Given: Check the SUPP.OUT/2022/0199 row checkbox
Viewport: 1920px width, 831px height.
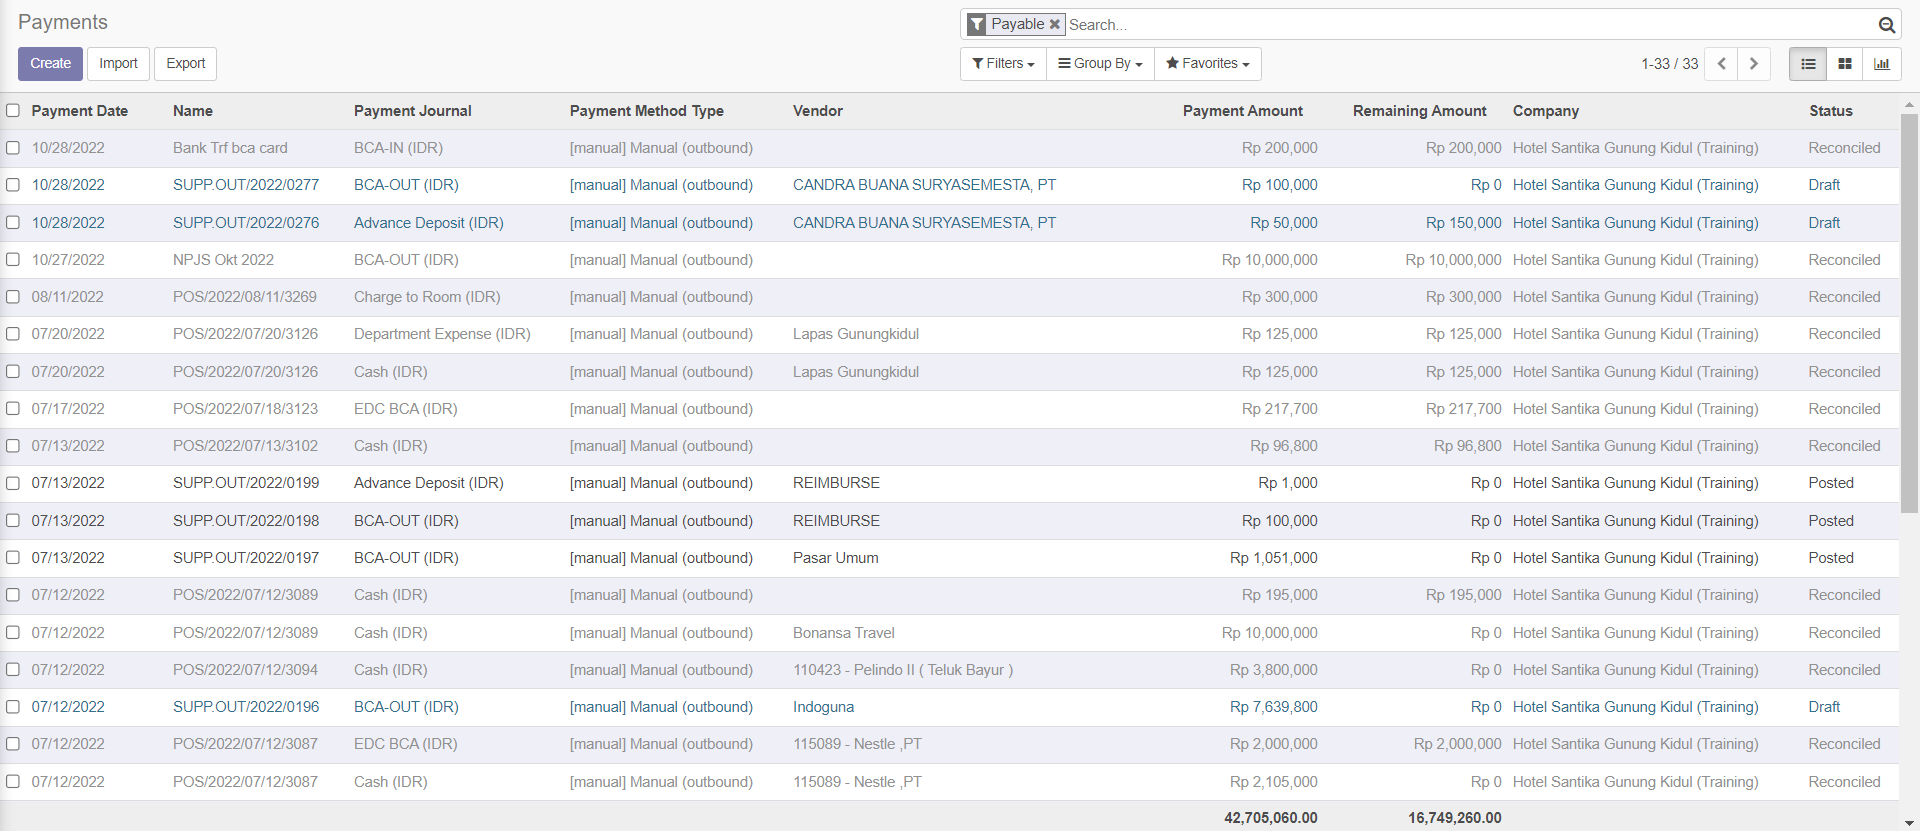Looking at the screenshot, I should click(13, 483).
